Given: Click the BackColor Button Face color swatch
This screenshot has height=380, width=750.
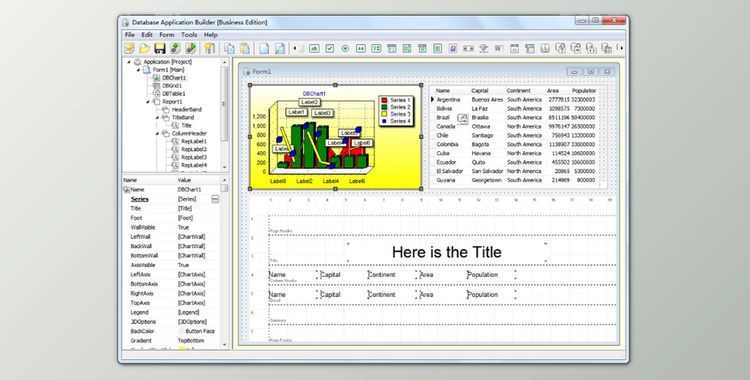Looking at the screenshot, I should point(181,331).
